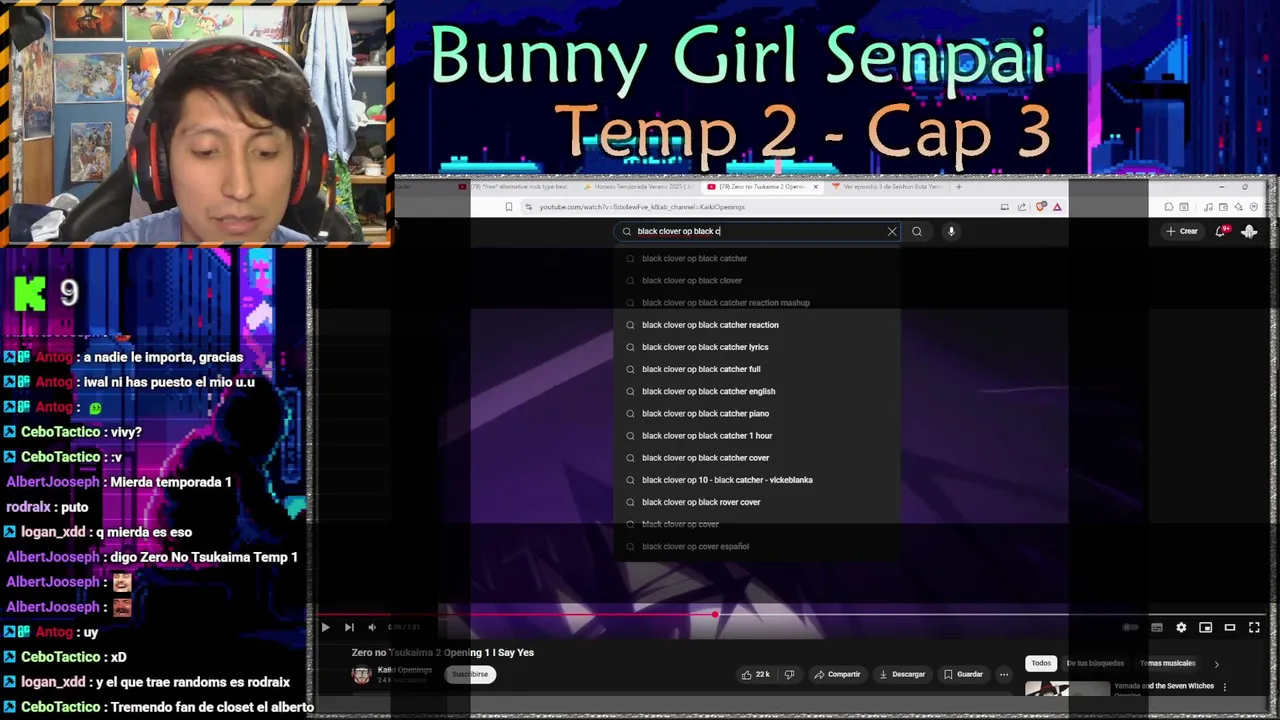Select suggestion 'black clover op black catcher 1 hour'
Viewport: 1280px width, 720px height.
[757, 435]
